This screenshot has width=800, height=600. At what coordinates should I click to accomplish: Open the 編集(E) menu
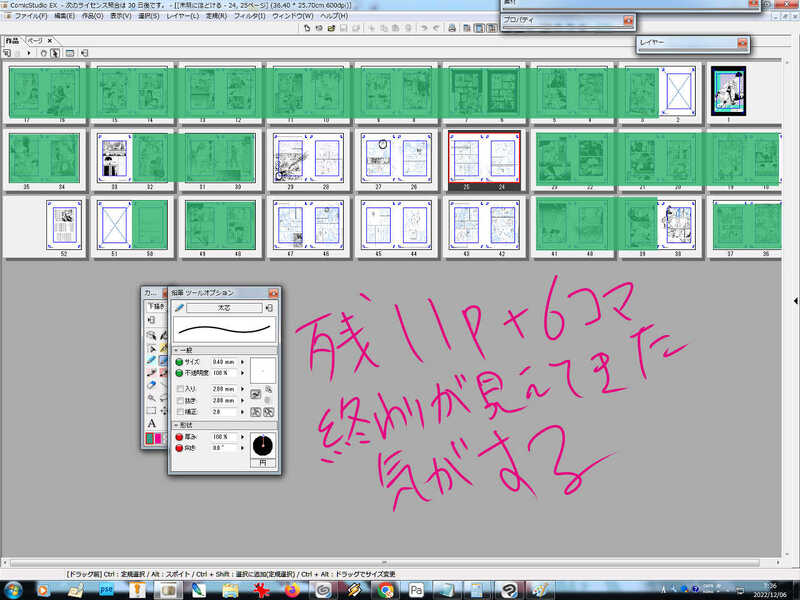click(64, 16)
